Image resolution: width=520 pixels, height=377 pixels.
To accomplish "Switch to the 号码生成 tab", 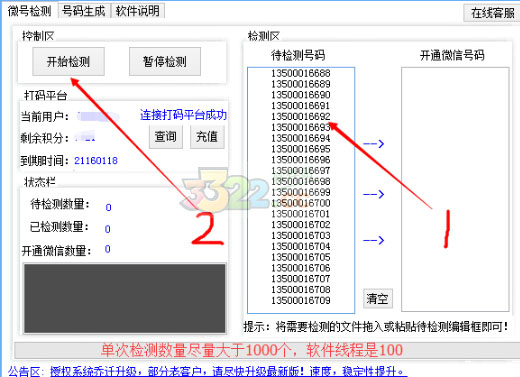I will point(83,11).
